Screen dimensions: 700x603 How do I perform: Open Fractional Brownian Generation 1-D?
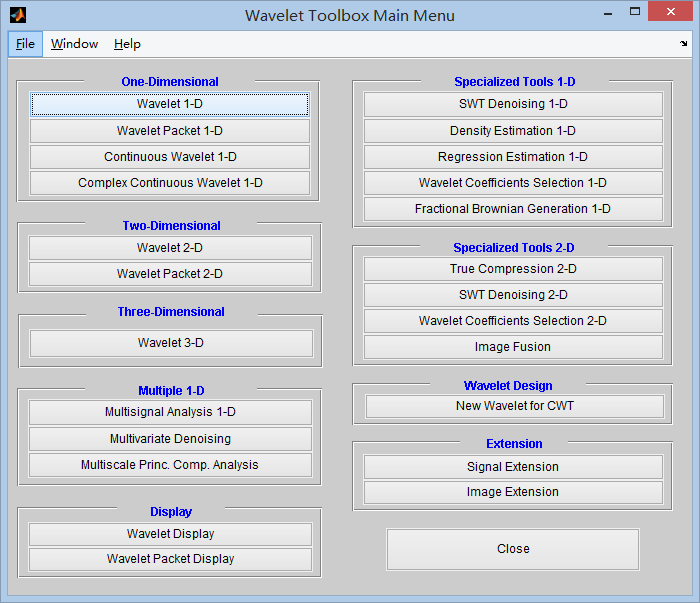click(513, 209)
